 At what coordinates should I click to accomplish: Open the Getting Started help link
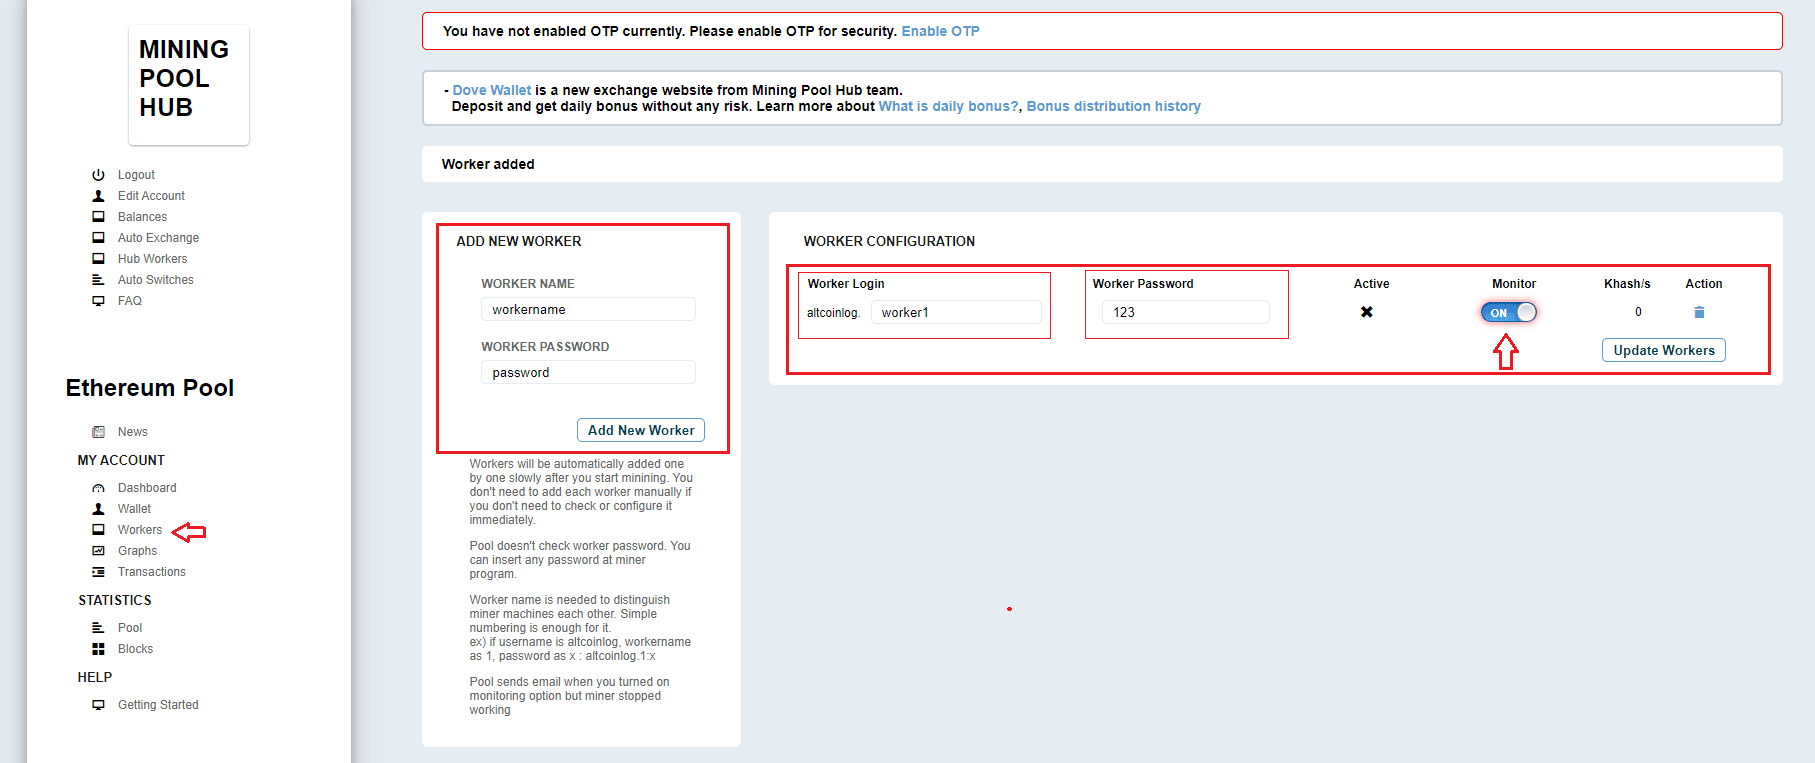pos(158,705)
